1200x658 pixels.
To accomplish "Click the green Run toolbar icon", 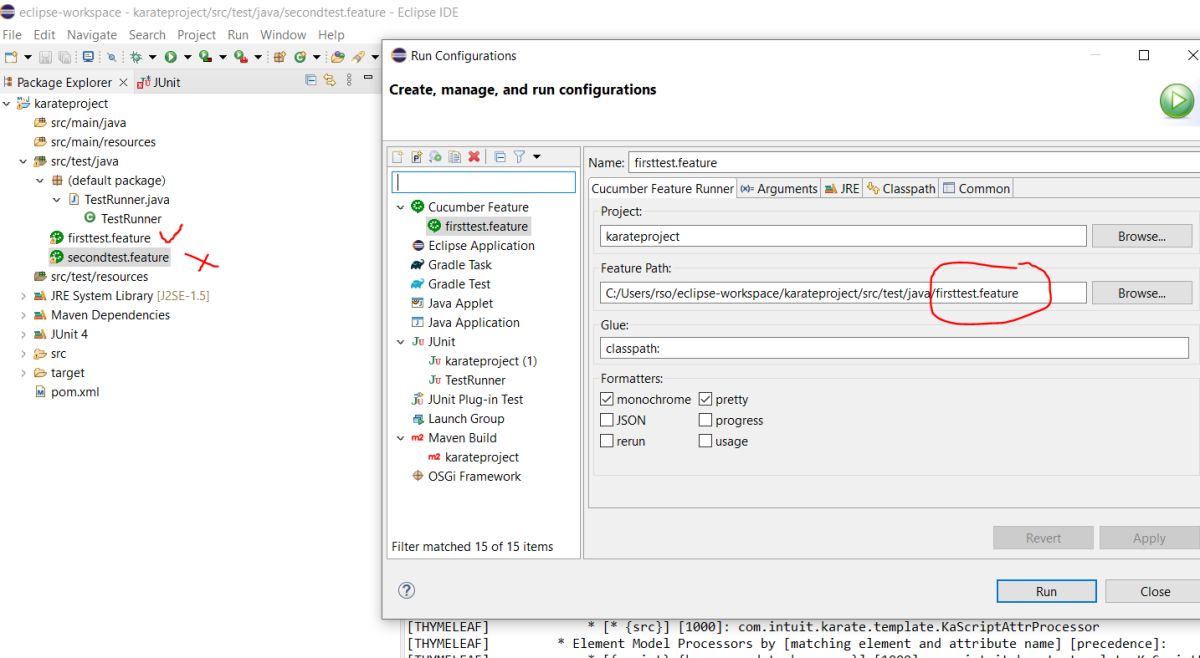I will (171, 57).
